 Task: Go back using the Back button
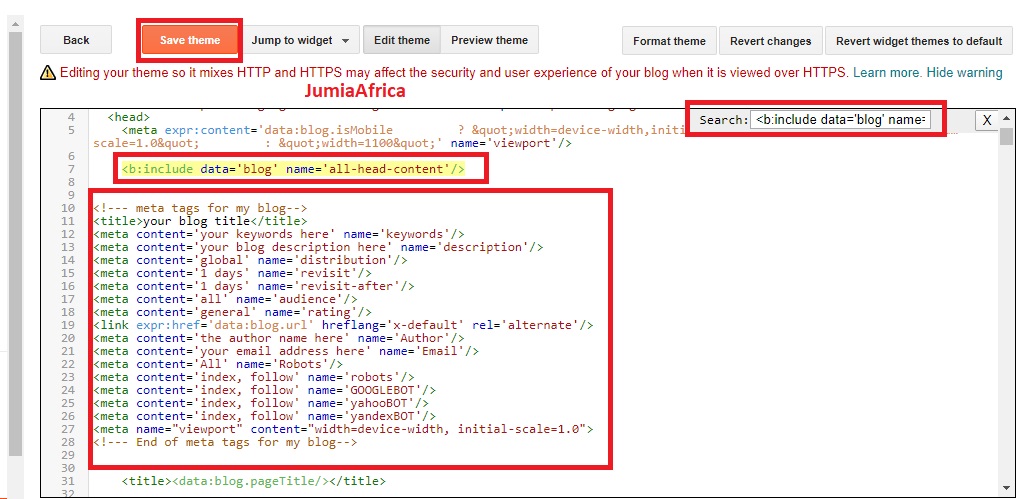(76, 40)
